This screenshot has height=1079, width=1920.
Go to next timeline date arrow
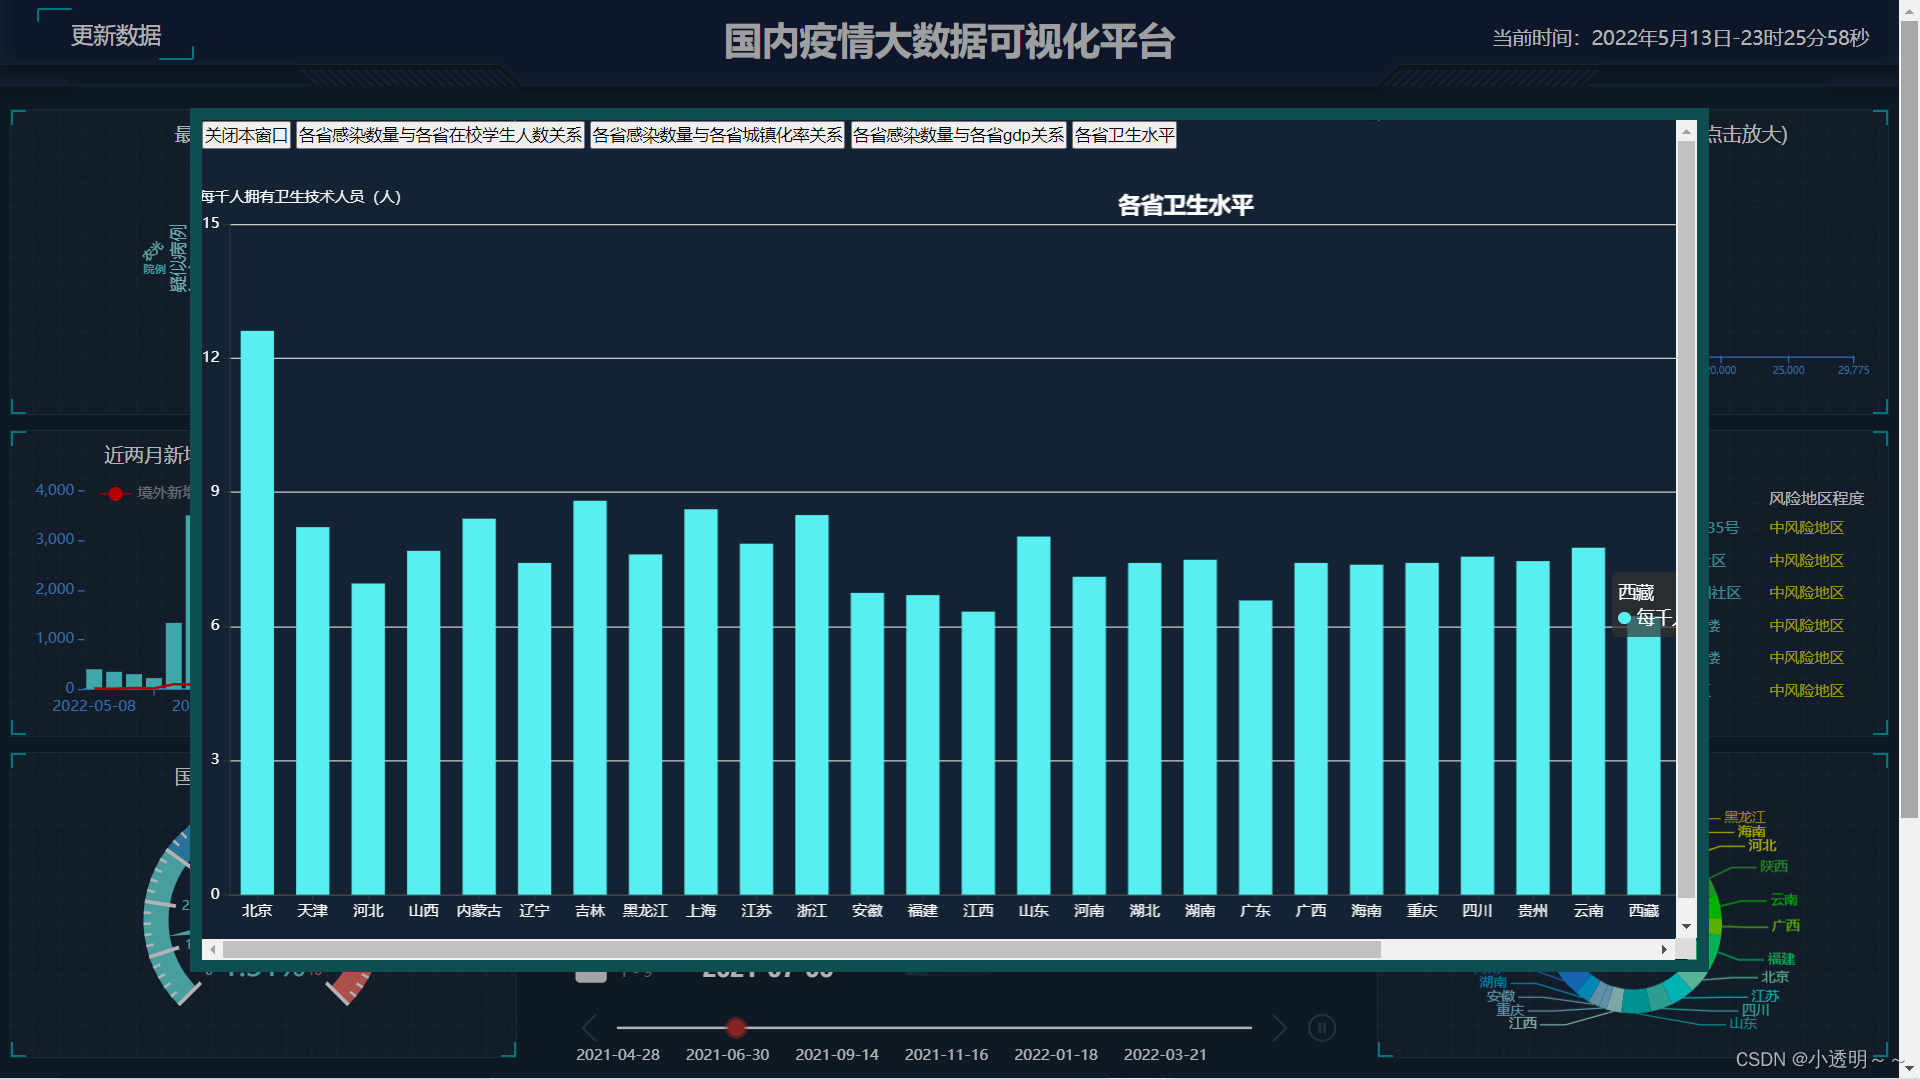coord(1279,1028)
